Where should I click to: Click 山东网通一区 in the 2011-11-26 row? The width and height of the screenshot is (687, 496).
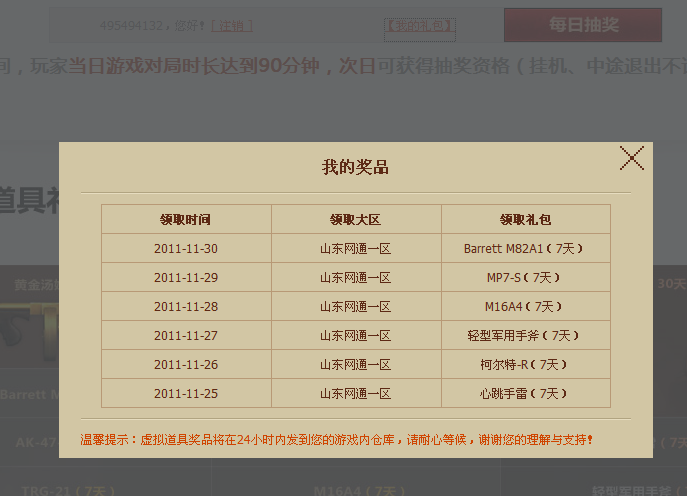click(x=355, y=364)
